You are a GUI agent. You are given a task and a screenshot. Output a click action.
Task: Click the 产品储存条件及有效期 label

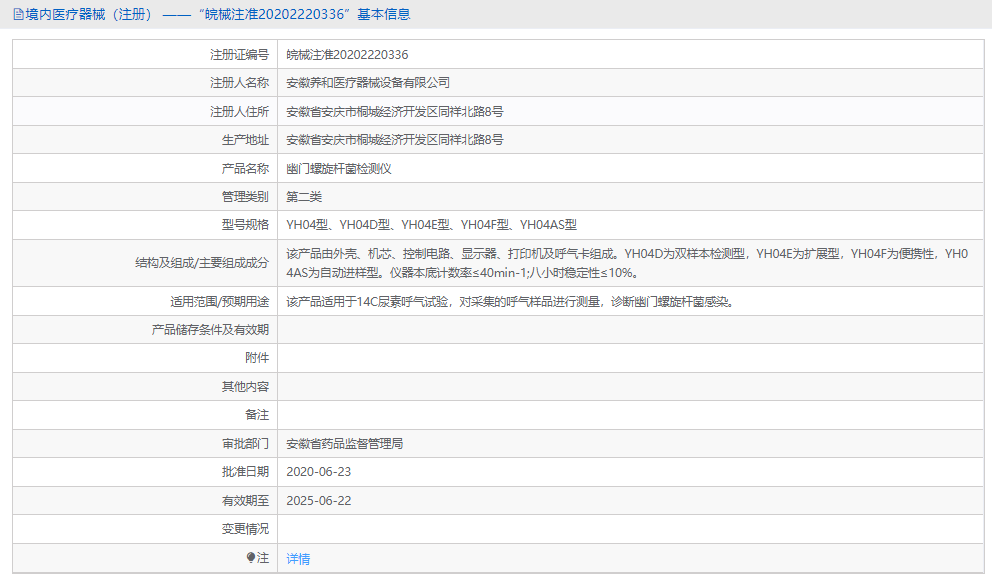coord(210,330)
